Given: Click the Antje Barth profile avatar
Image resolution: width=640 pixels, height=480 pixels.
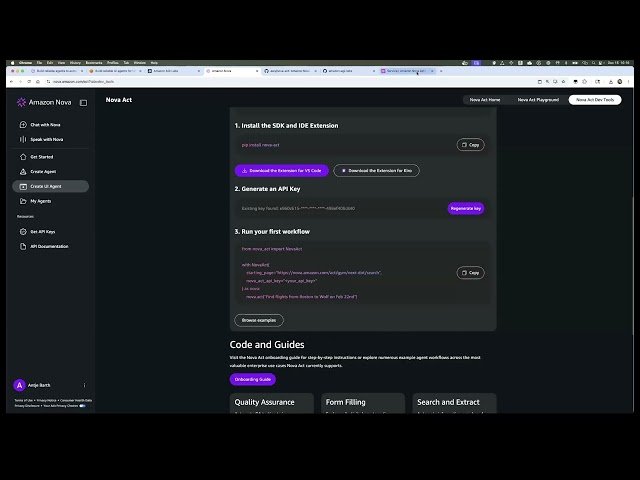Looking at the screenshot, I should tap(19, 385).
